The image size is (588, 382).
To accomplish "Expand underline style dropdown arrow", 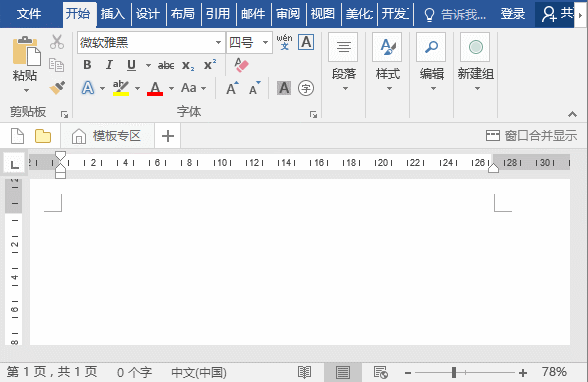I will (148, 66).
